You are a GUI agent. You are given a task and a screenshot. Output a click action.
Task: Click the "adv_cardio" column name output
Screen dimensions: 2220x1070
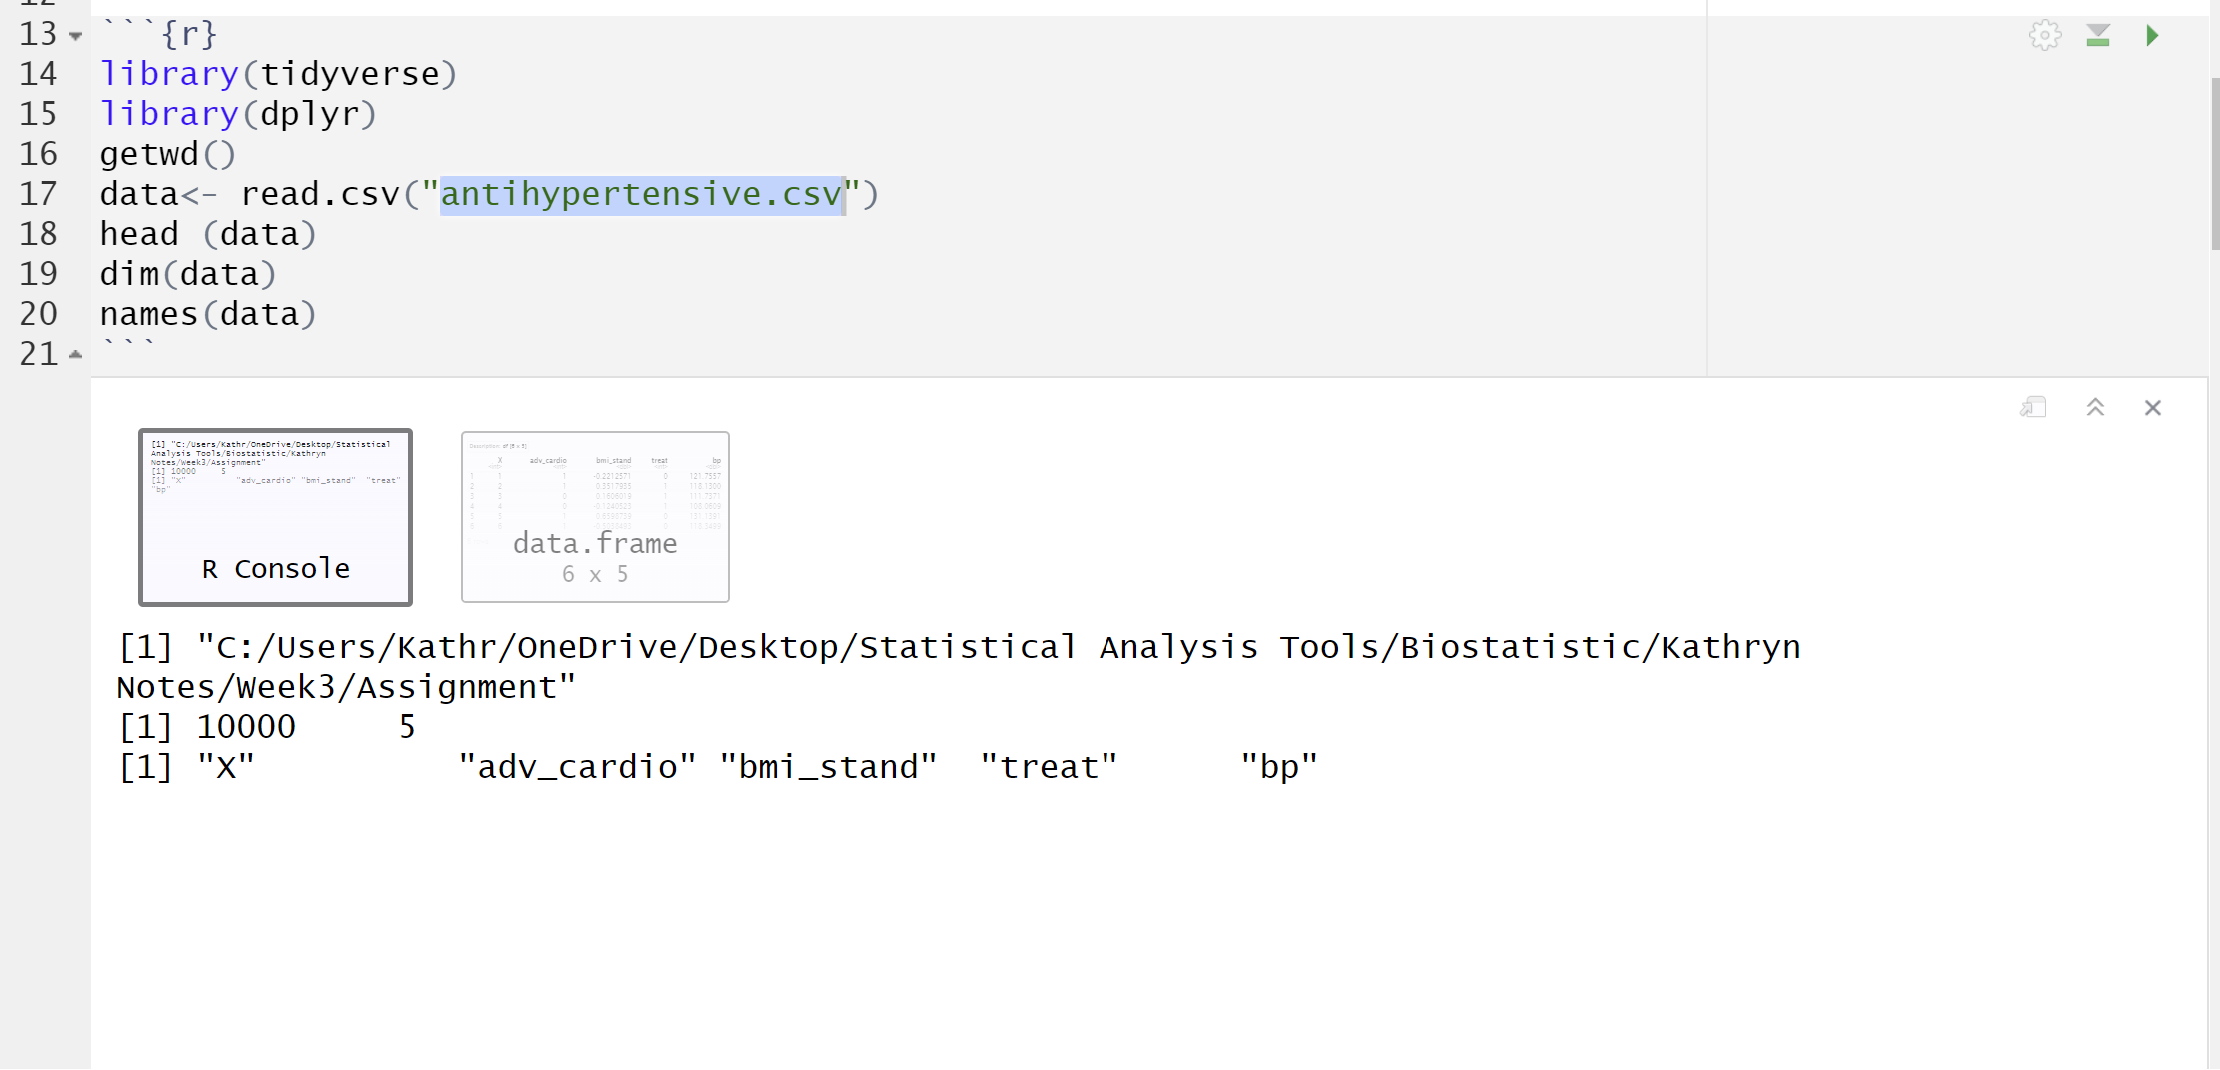coord(577,767)
